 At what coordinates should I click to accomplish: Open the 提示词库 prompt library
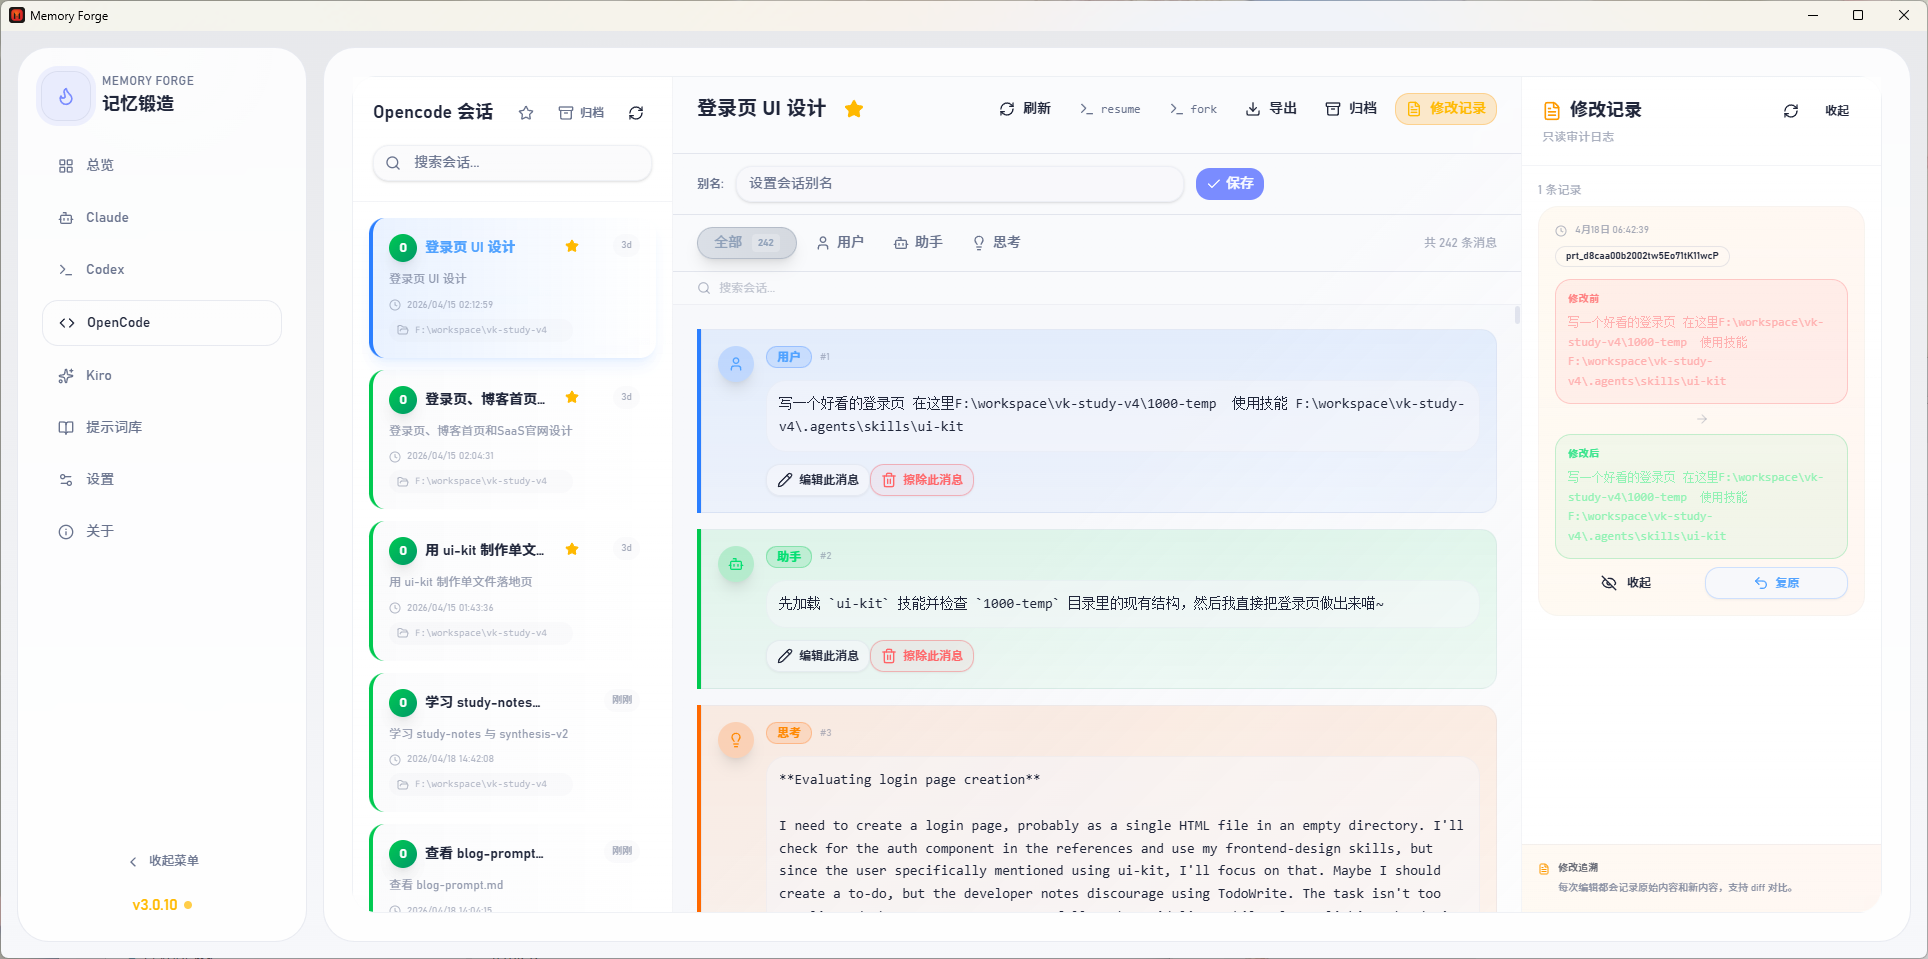point(113,427)
